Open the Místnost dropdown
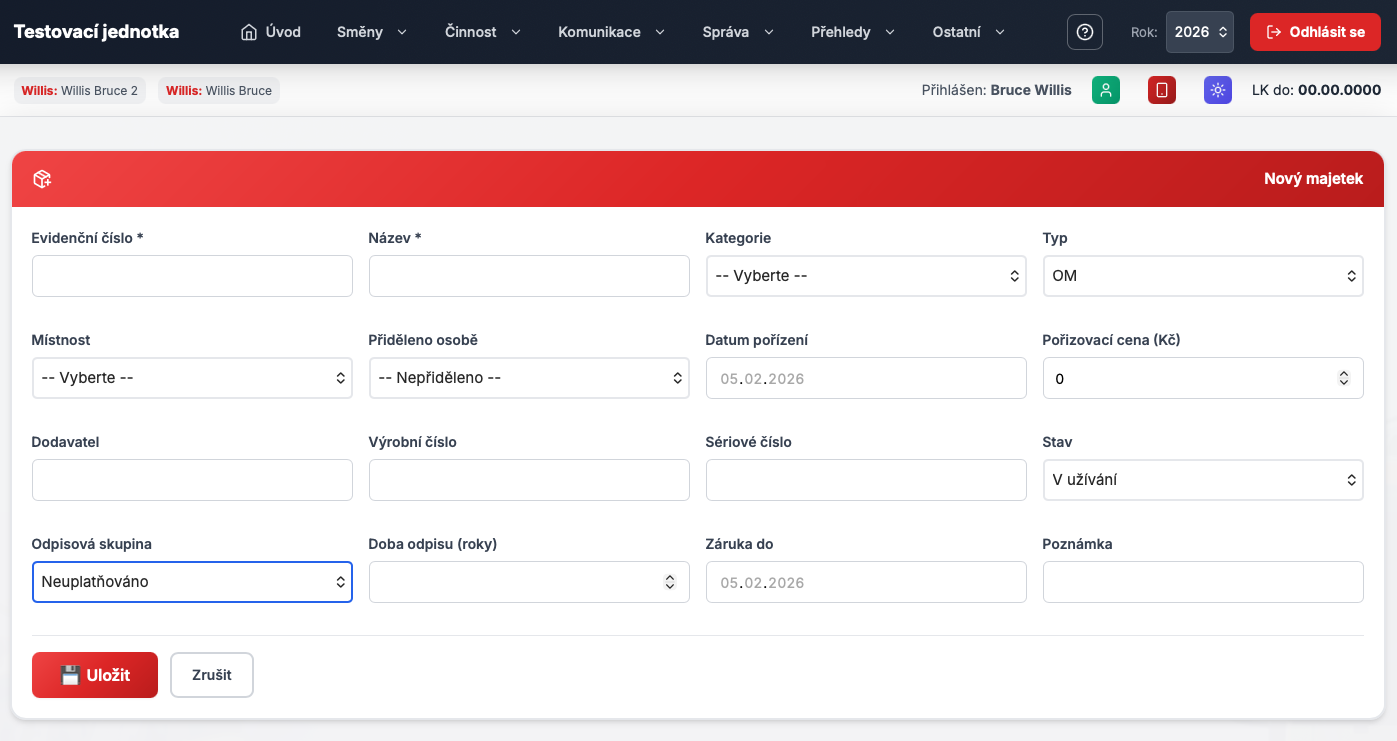Screen dimensions: 1397x741 tap(192, 378)
